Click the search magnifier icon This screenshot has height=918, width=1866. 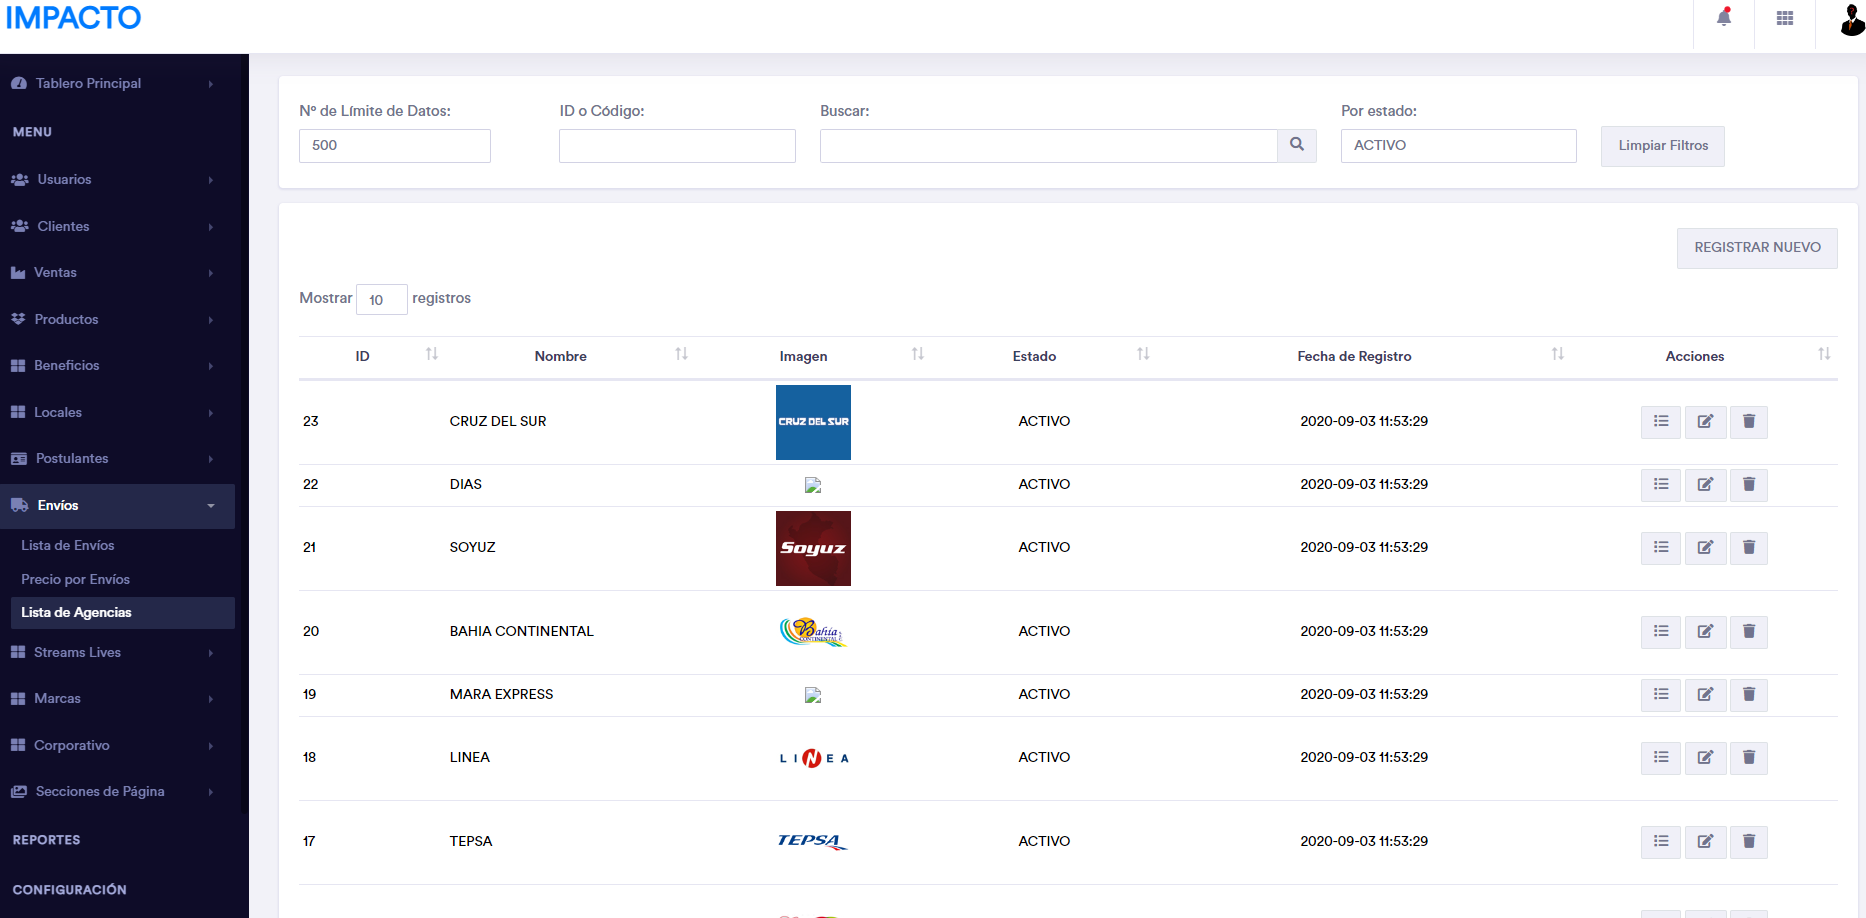pos(1297,145)
